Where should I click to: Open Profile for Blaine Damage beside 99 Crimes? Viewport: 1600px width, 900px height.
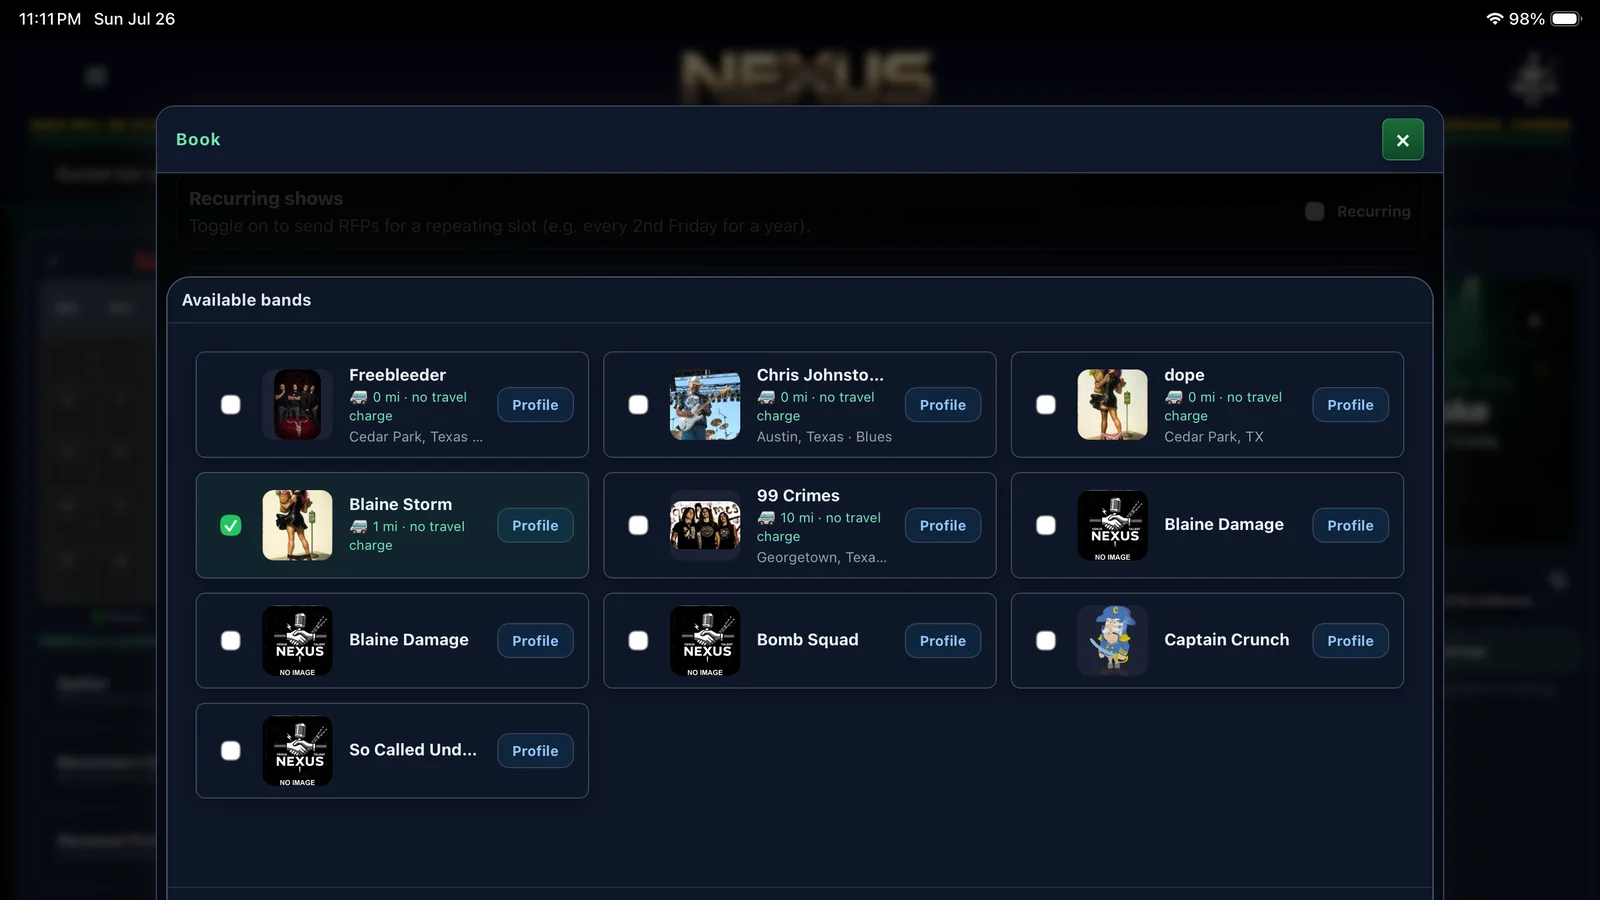tap(1350, 525)
